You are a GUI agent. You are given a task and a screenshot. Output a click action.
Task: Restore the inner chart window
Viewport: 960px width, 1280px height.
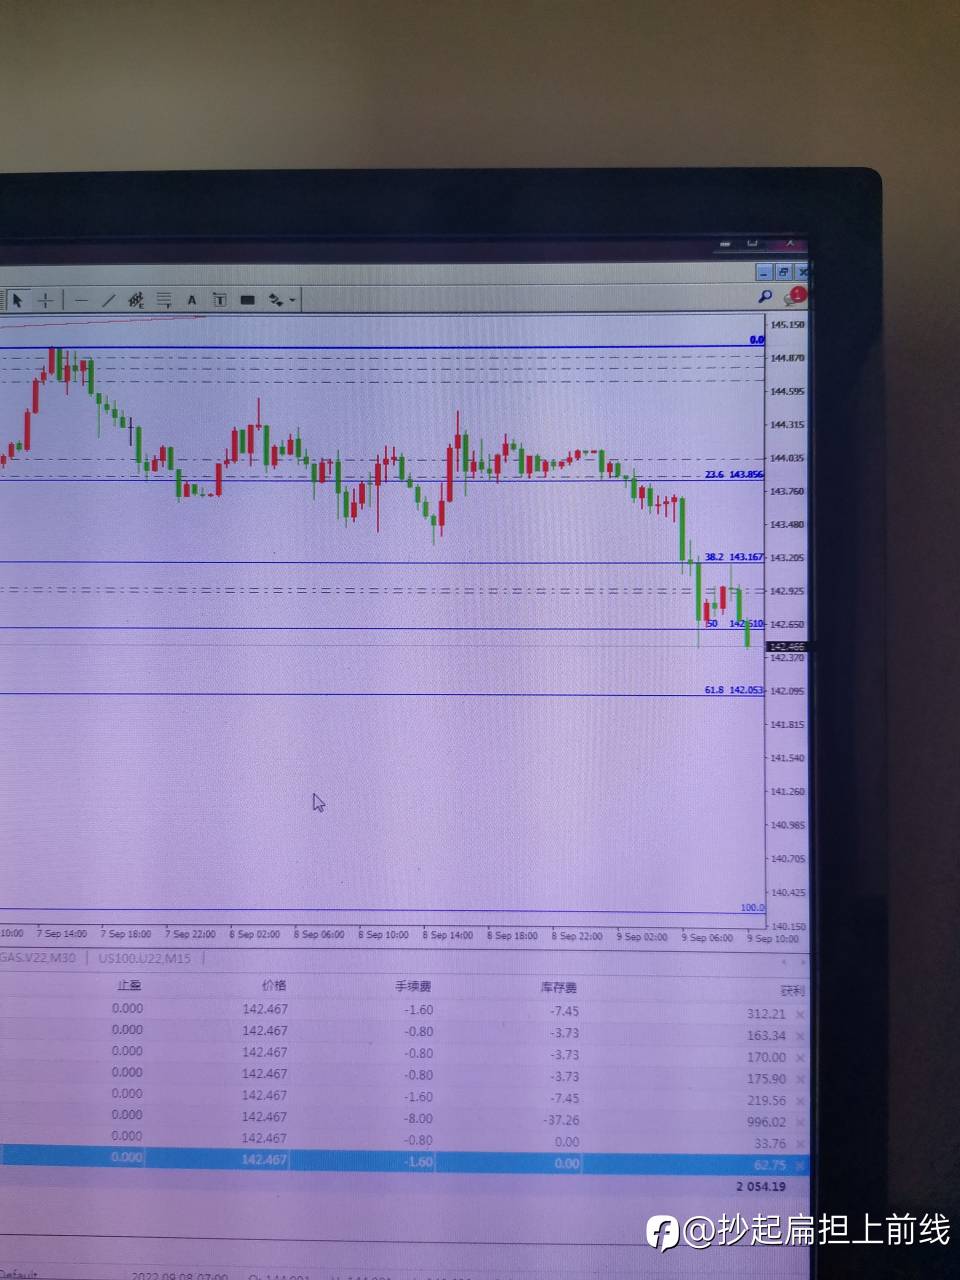coord(784,272)
